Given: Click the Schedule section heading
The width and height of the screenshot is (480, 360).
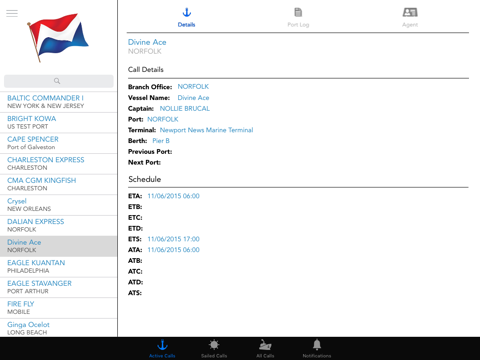Looking at the screenshot, I should point(145,179).
